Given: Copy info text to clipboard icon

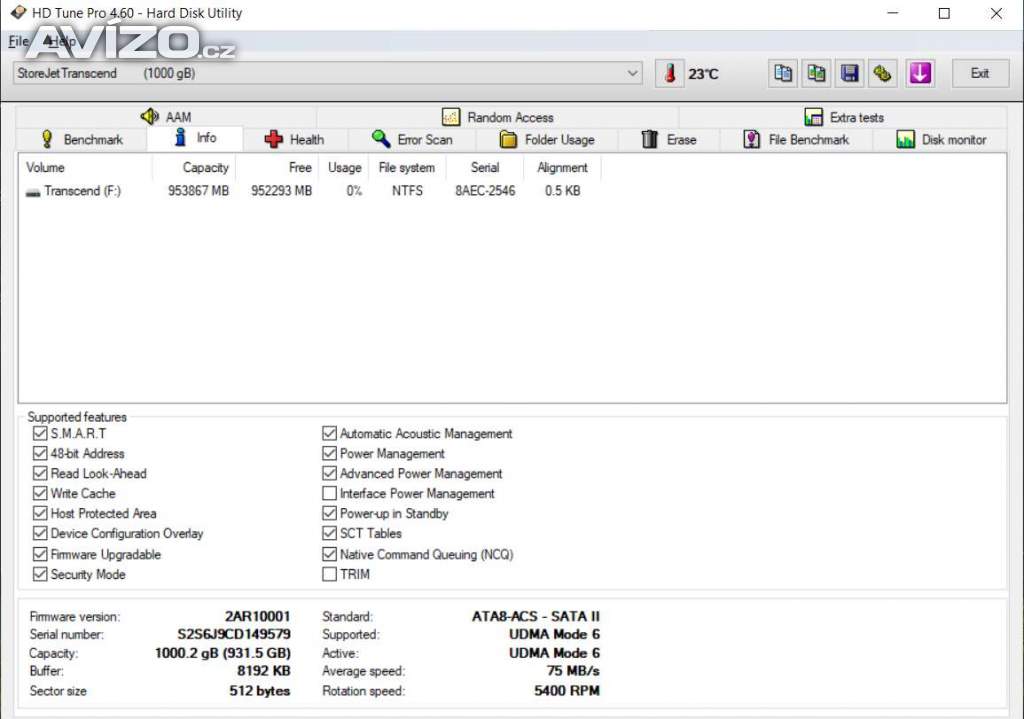Looking at the screenshot, I should click(x=783, y=73).
